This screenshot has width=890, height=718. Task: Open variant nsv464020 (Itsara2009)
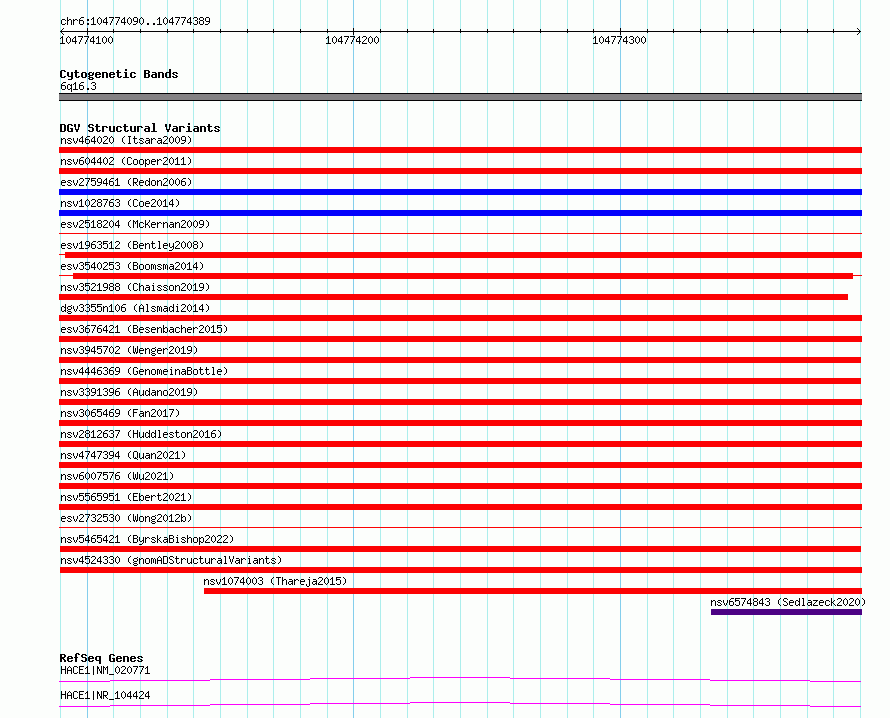[x=126, y=140]
